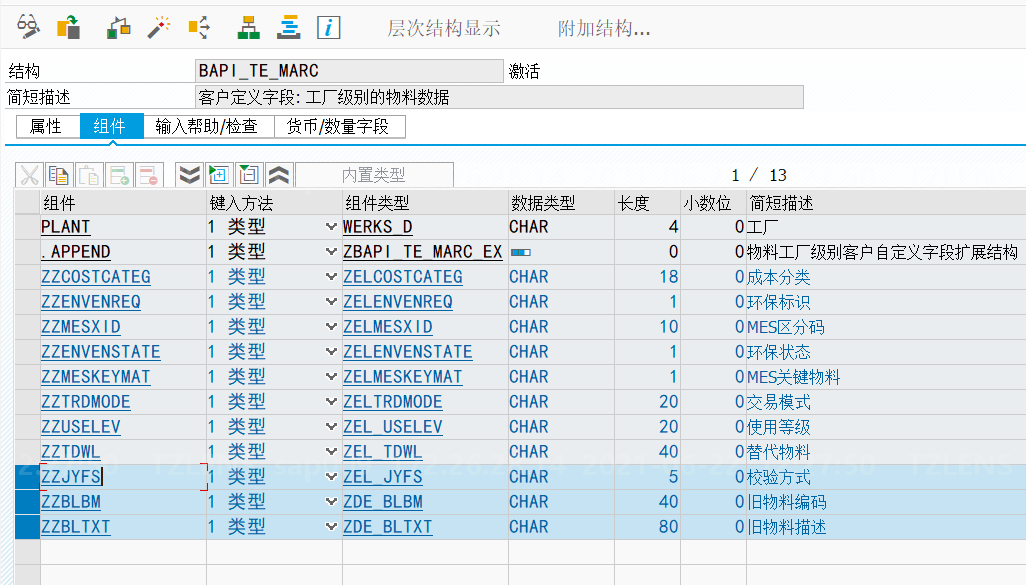
Task: Open the type dropdown on the PLANT row
Action: pos(332,227)
